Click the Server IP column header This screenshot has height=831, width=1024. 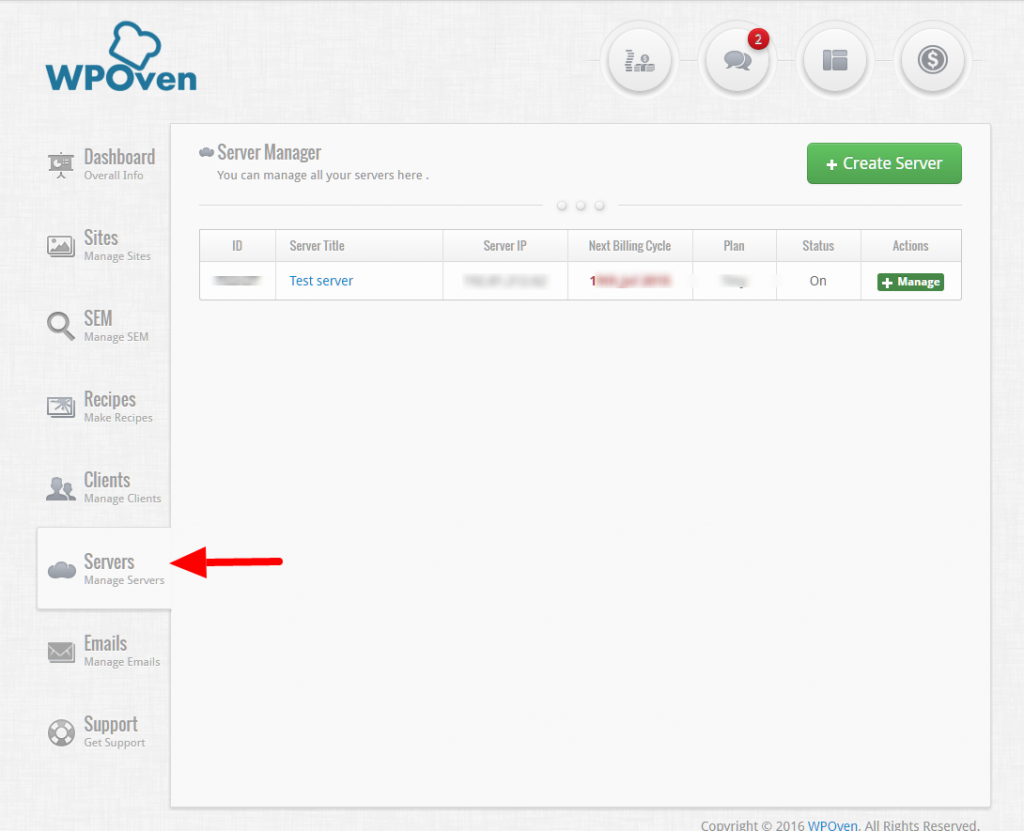tap(505, 246)
